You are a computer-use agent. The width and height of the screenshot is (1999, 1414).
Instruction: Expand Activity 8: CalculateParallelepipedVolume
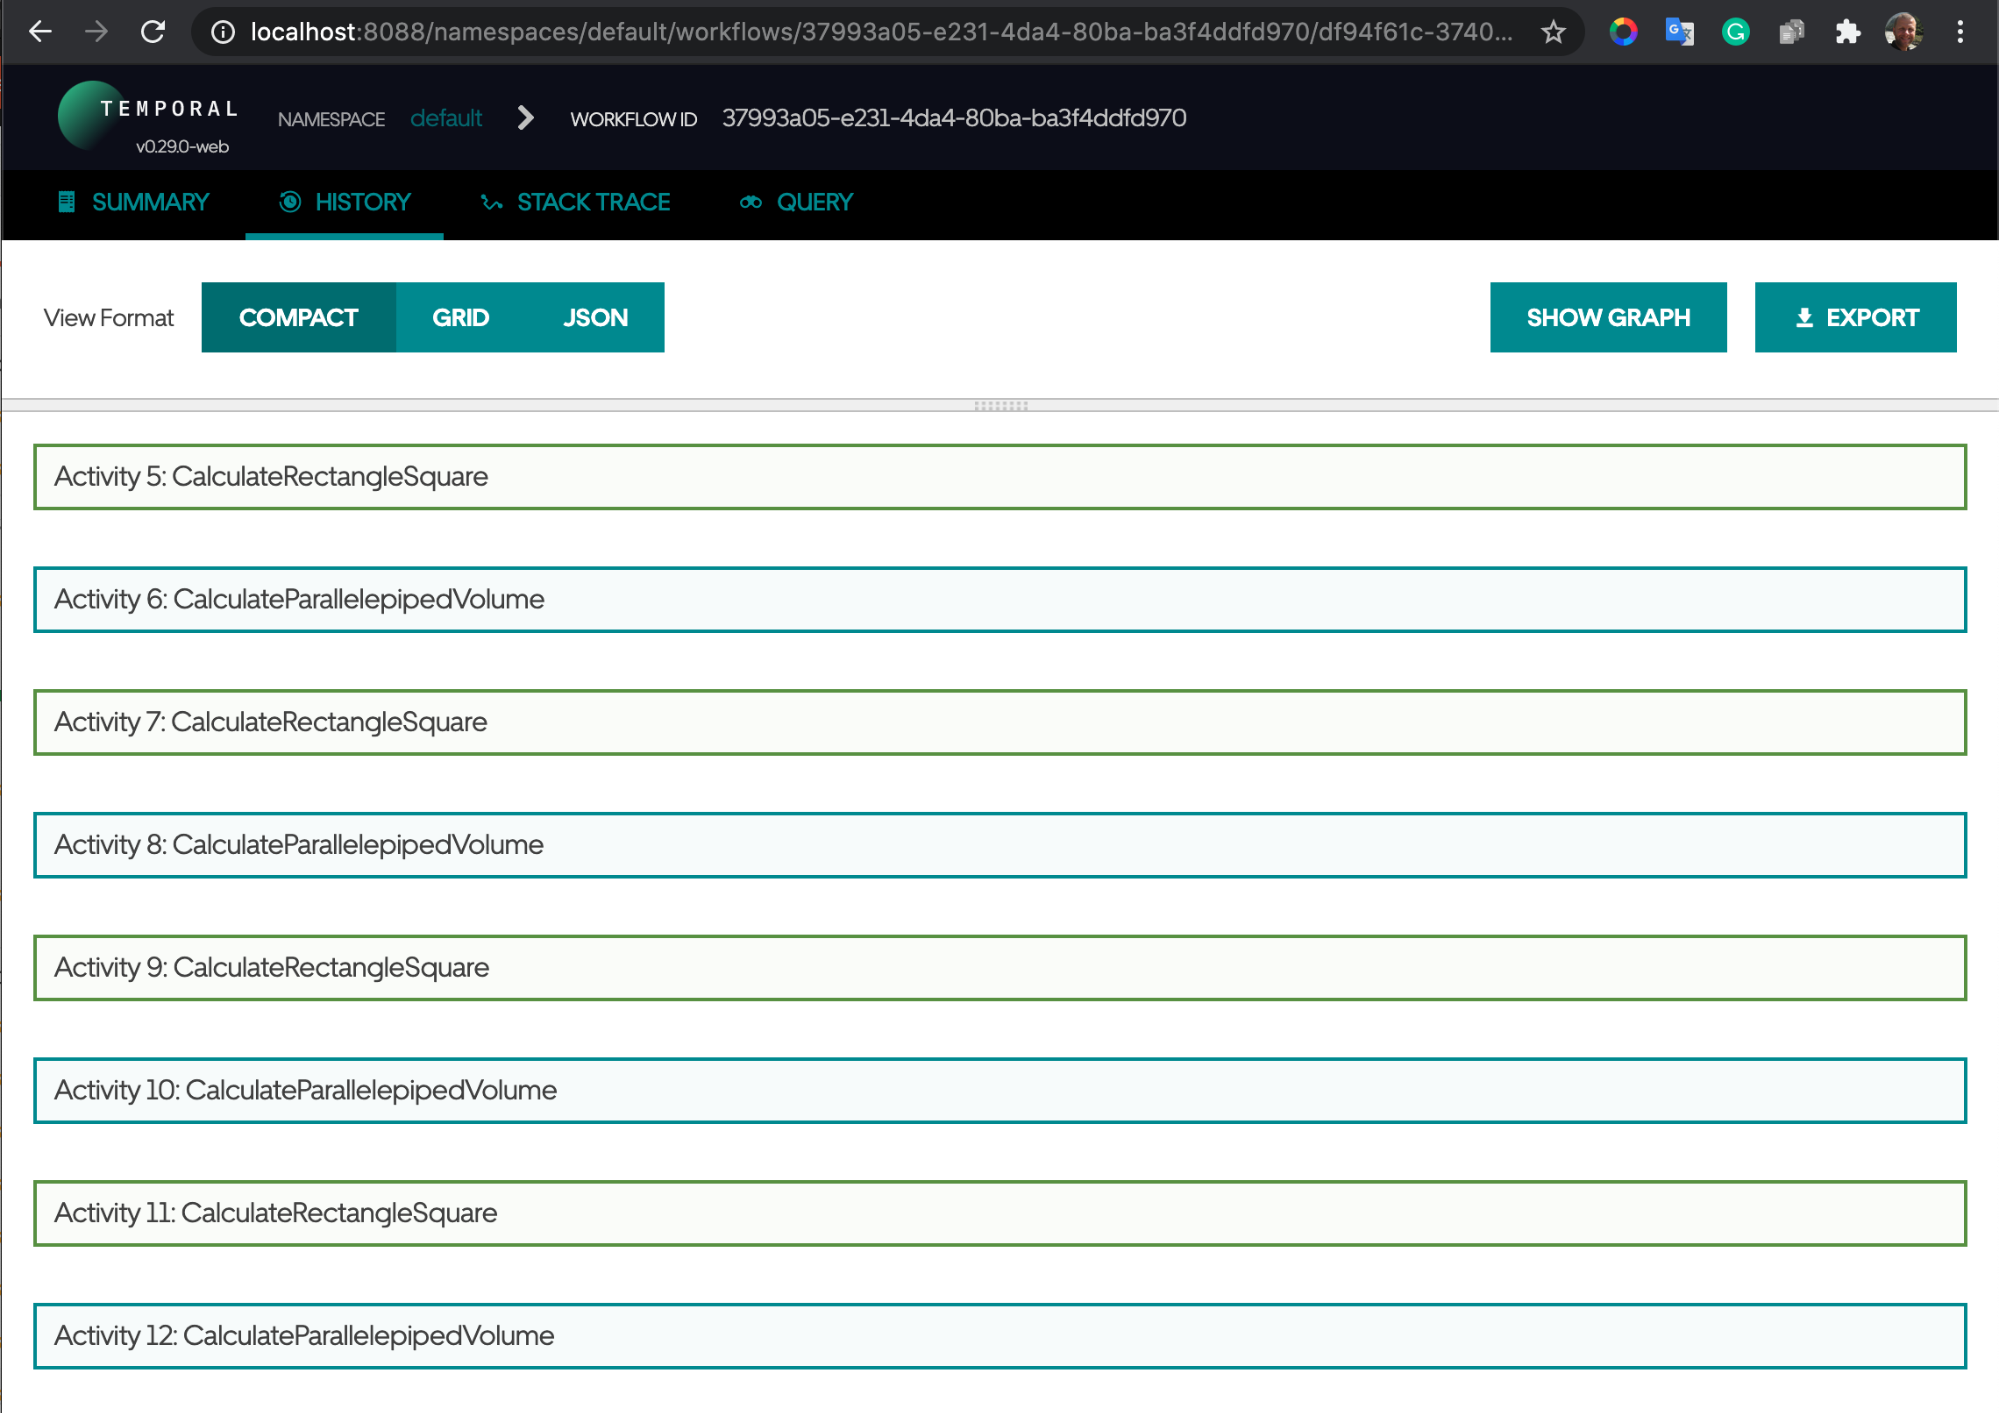[x=999, y=845]
